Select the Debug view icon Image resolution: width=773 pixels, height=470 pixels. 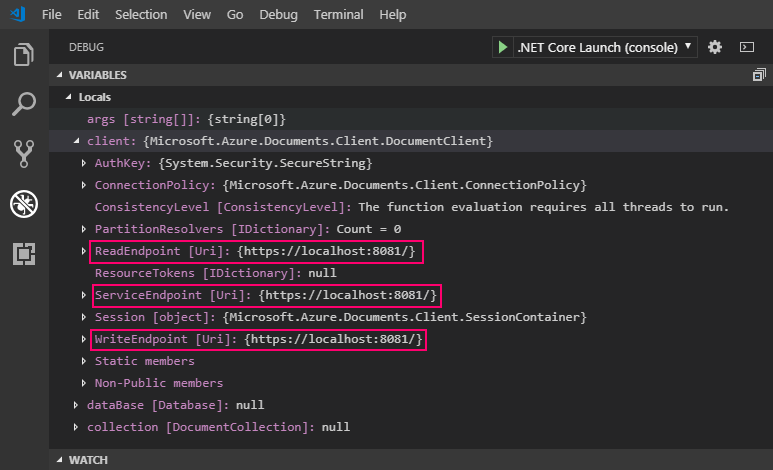[24, 204]
